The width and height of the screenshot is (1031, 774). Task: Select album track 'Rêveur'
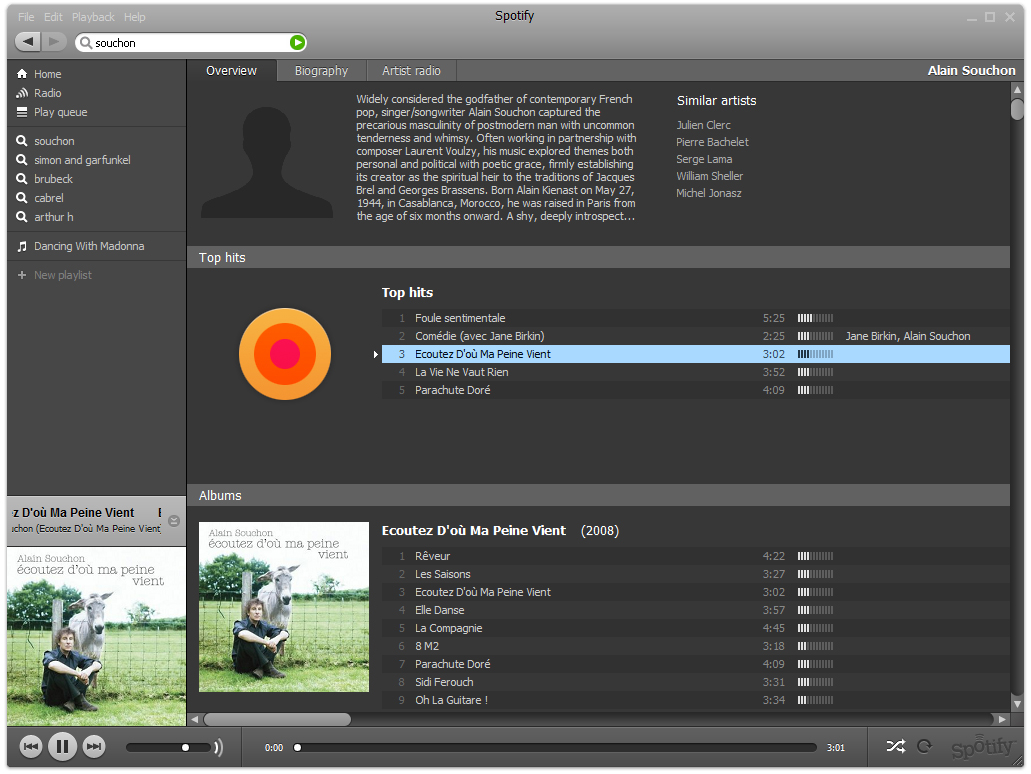[x=696, y=556]
